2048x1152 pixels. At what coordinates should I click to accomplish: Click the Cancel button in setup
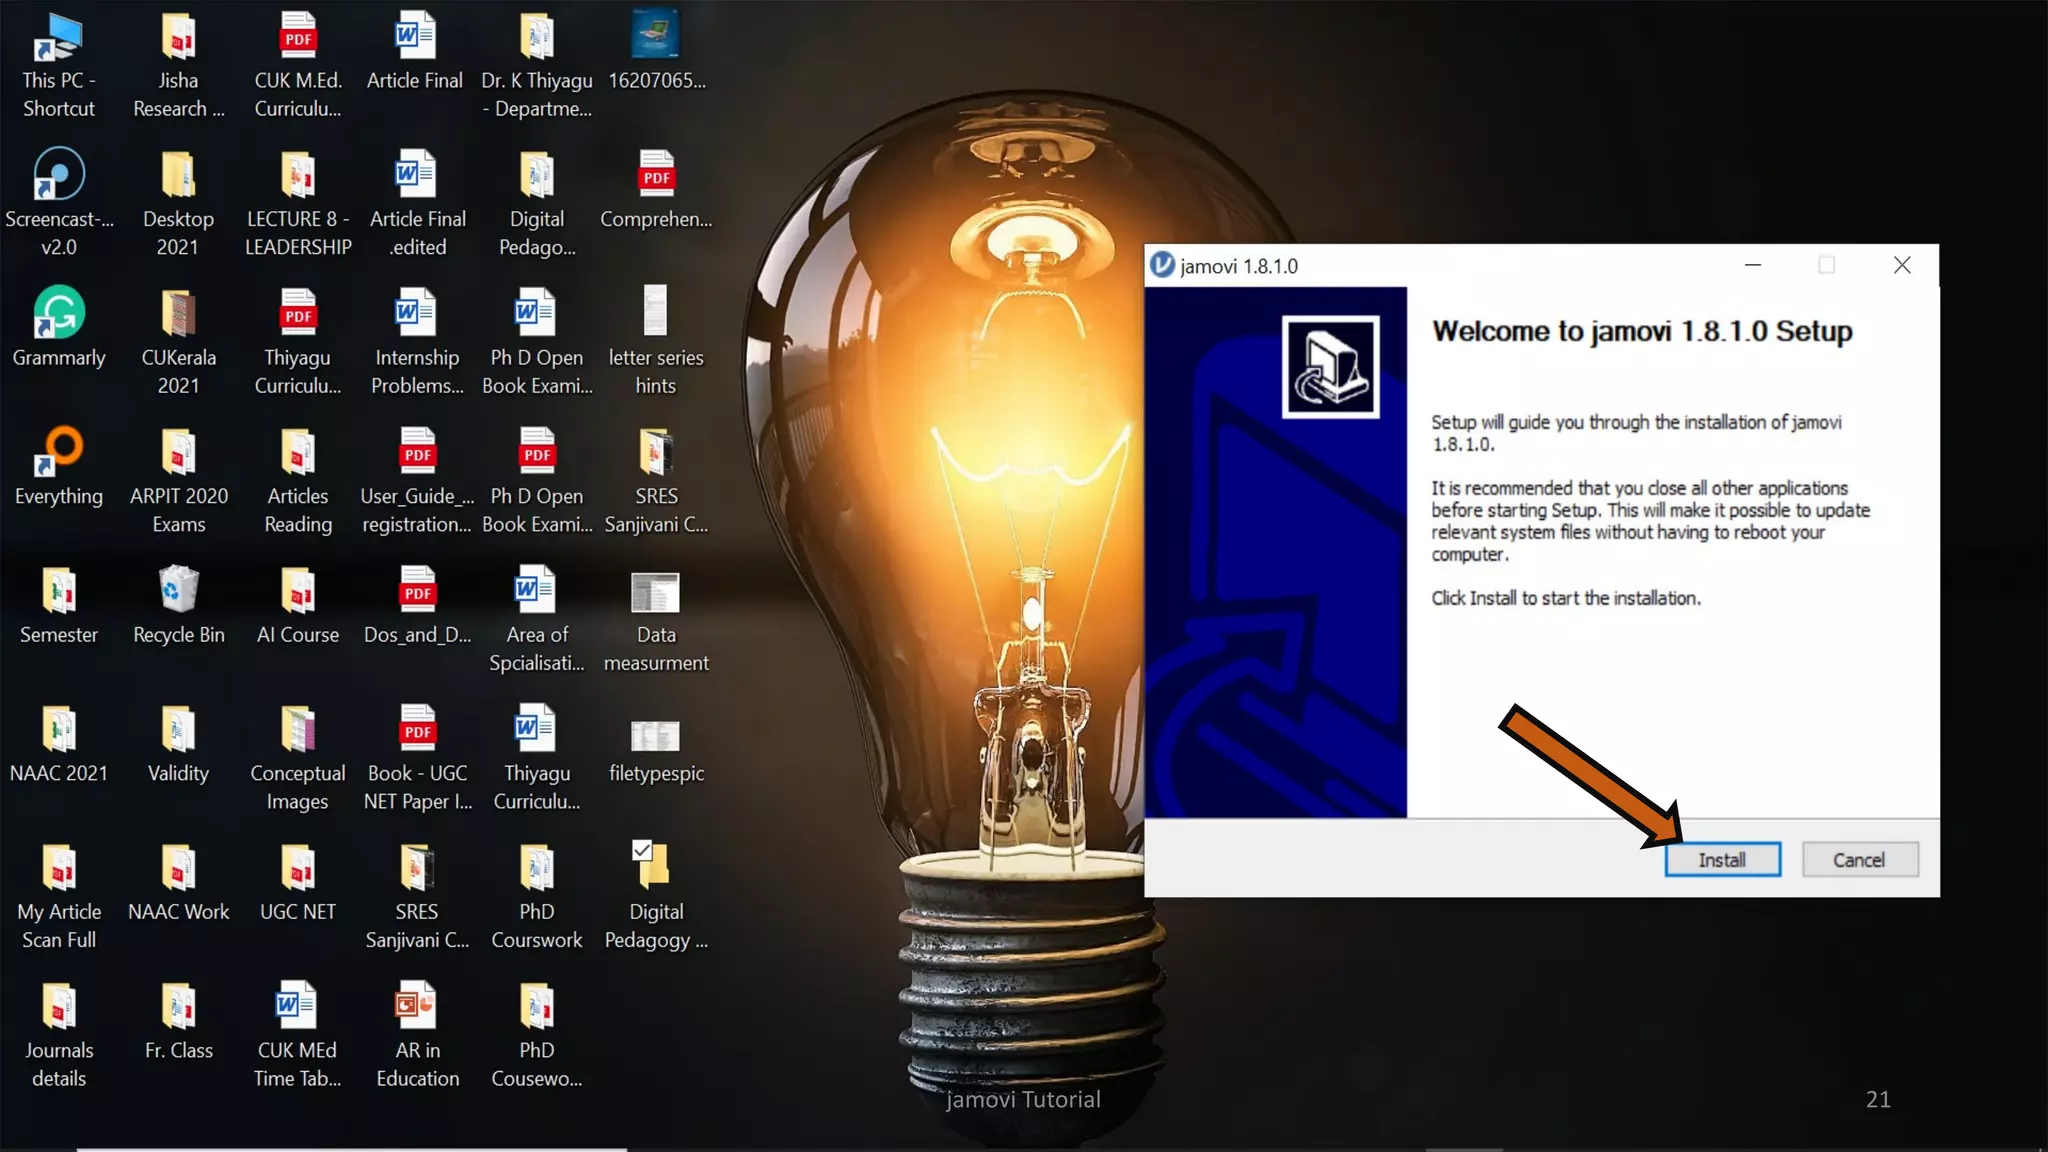coord(1859,860)
